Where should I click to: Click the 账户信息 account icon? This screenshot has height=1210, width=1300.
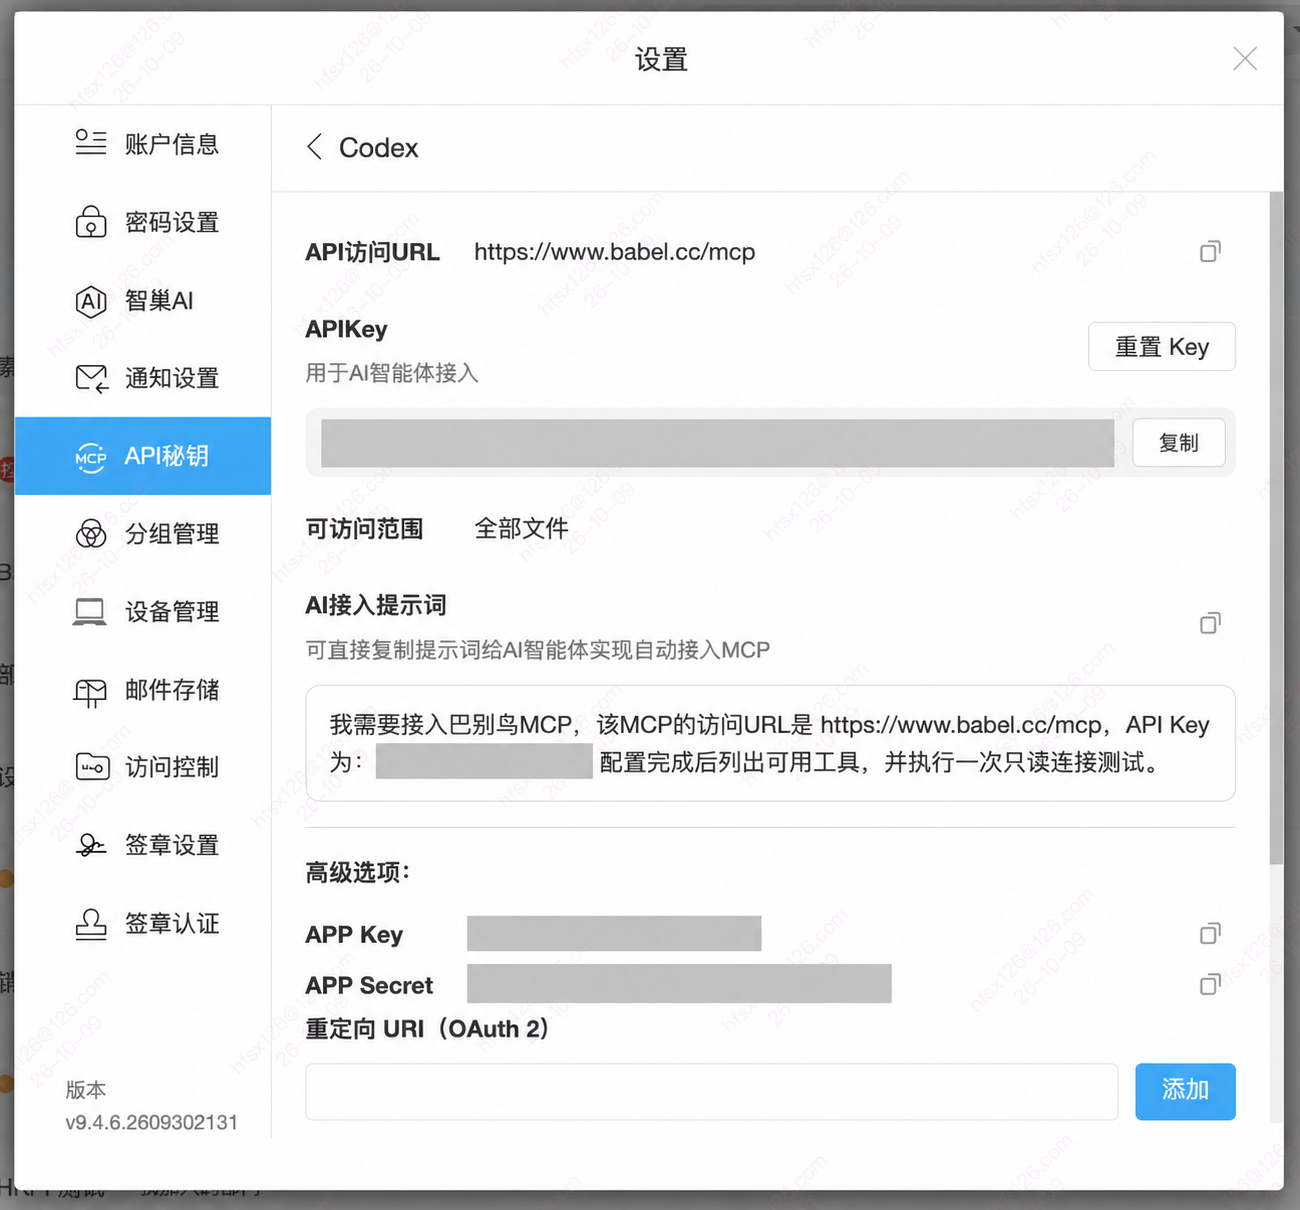91,142
